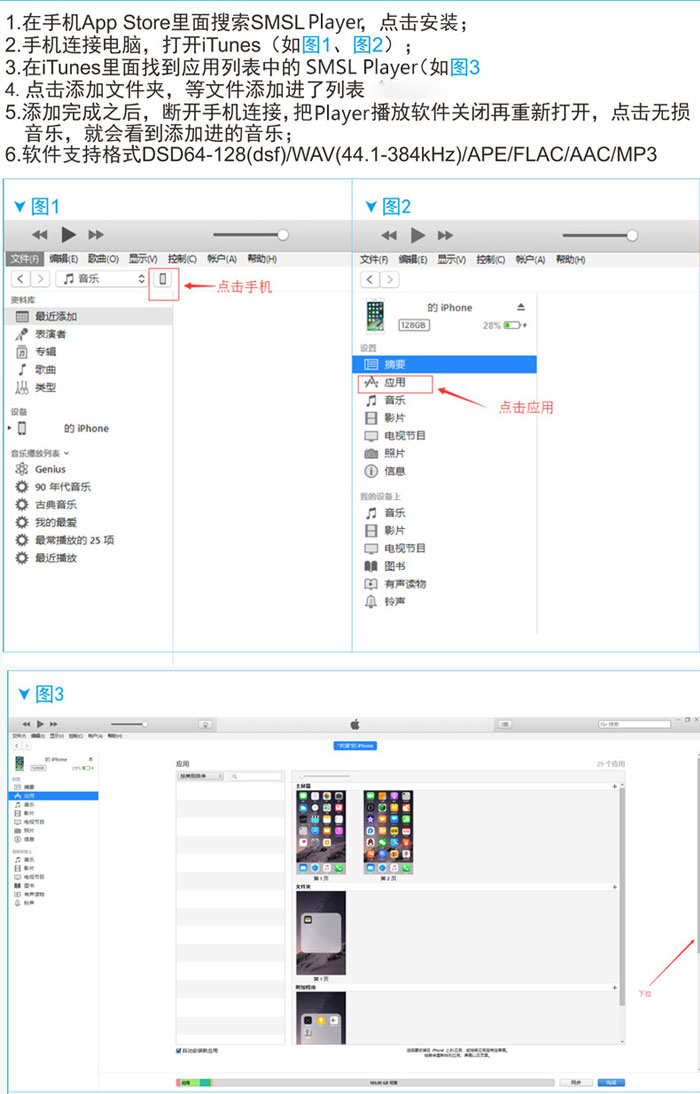Open the 帮助(H) menu in Figure 1
This screenshot has width=700, height=1094.
pos(262,259)
